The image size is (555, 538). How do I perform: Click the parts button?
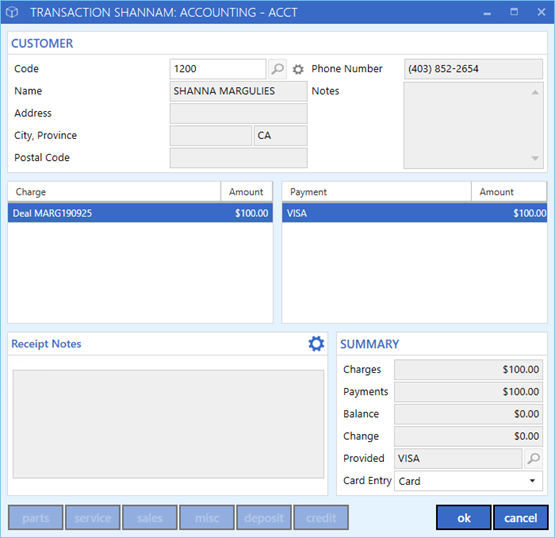[36, 518]
